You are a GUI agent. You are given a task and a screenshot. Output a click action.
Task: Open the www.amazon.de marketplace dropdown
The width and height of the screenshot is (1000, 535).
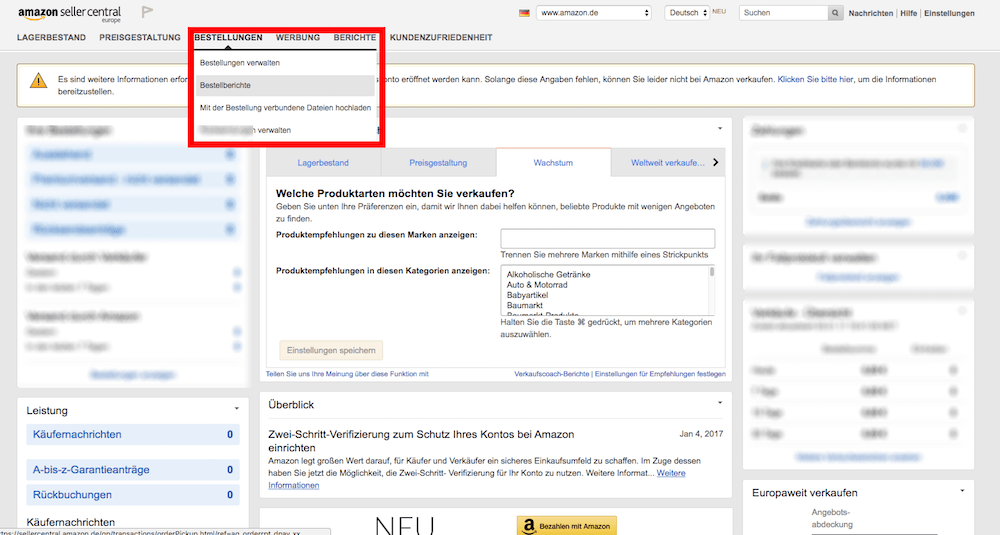594,13
